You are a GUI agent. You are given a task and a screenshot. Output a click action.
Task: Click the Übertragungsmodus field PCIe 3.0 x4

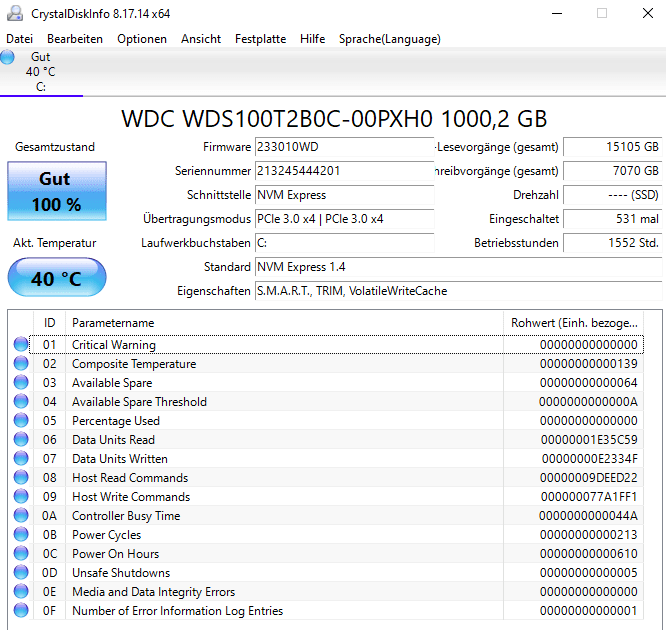point(344,219)
